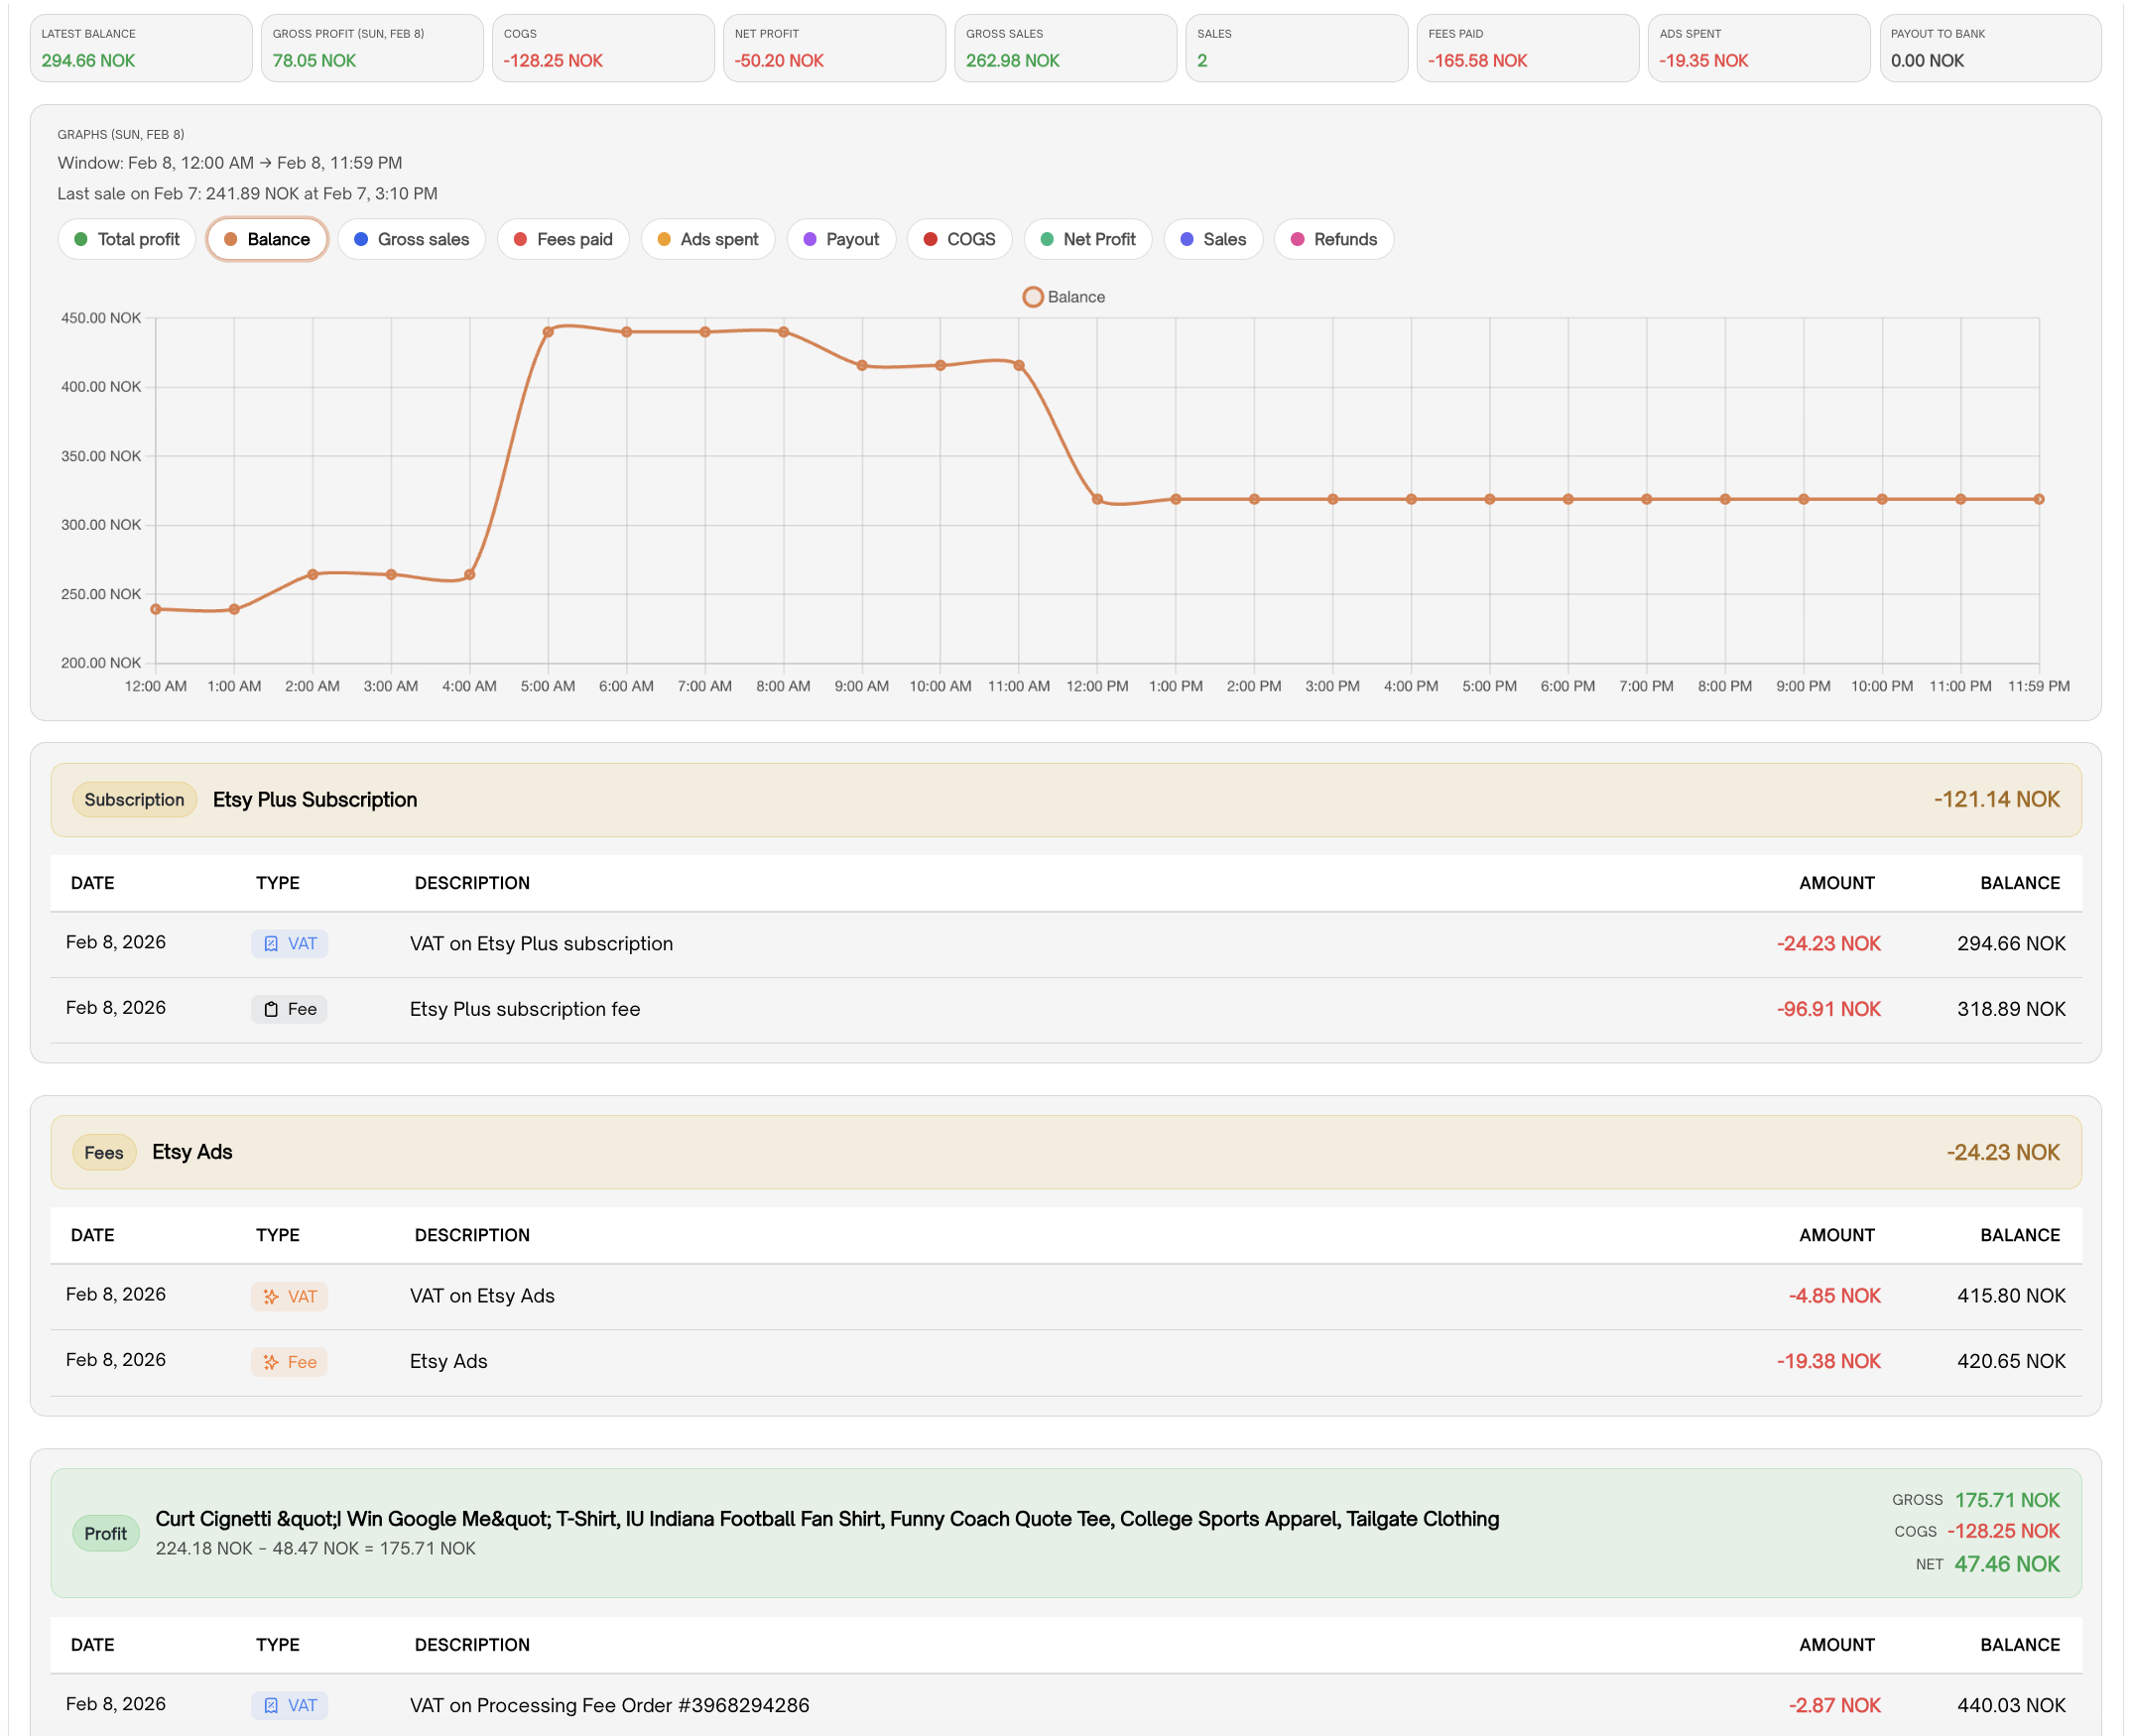2131x1736 pixels.
Task: Click the 5:00 AM balance data point
Action: click(548, 332)
